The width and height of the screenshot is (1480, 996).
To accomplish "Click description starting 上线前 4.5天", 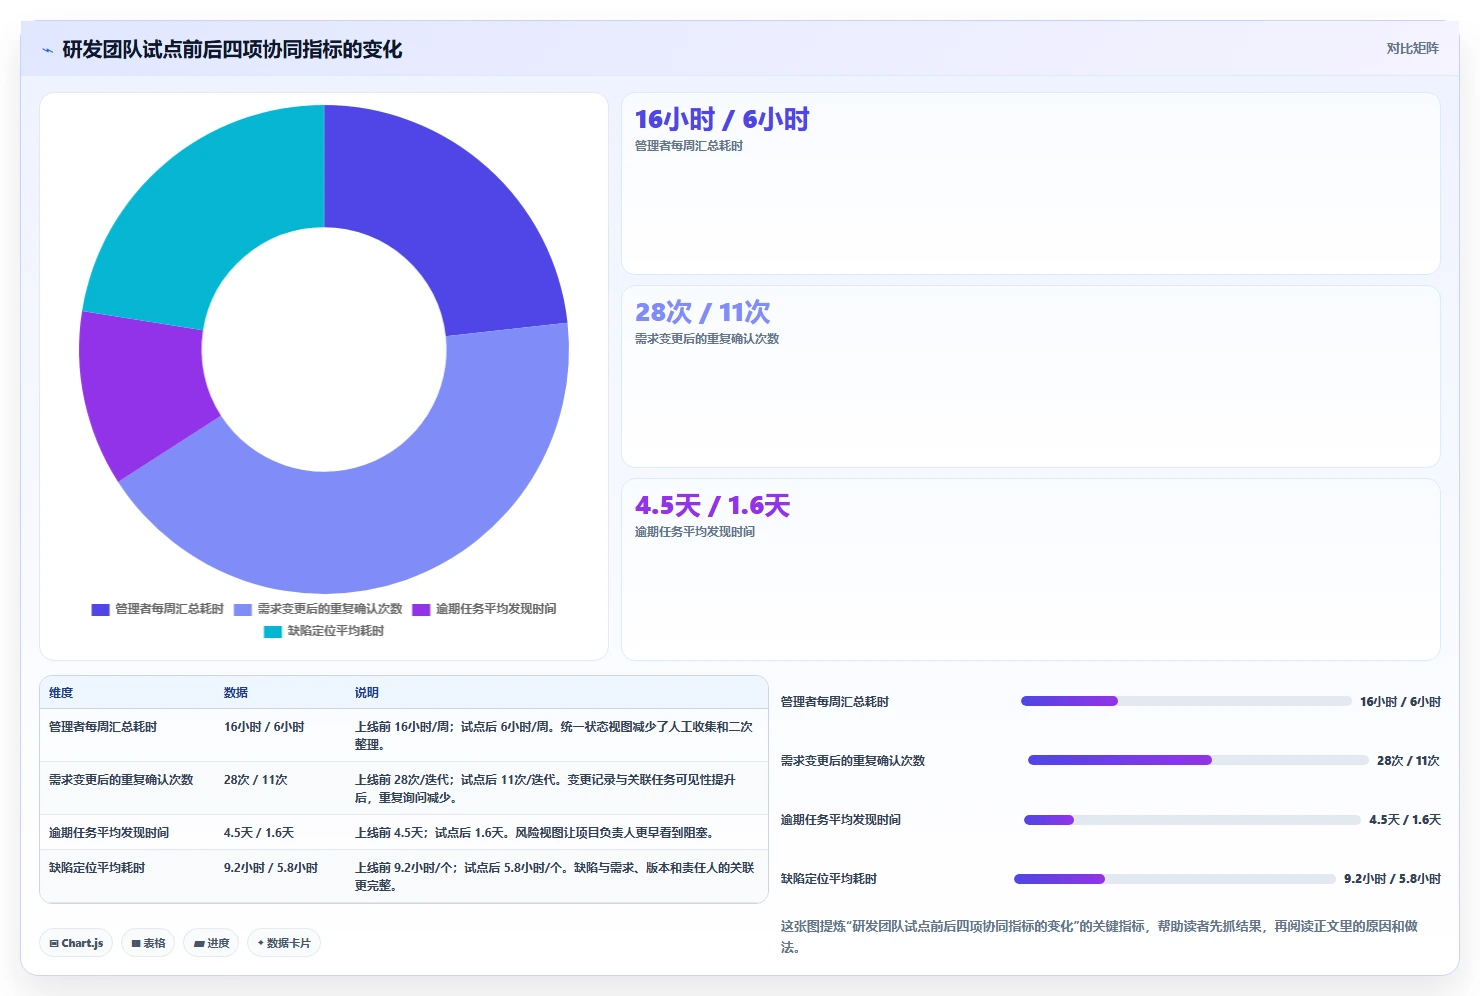I will [x=536, y=833].
